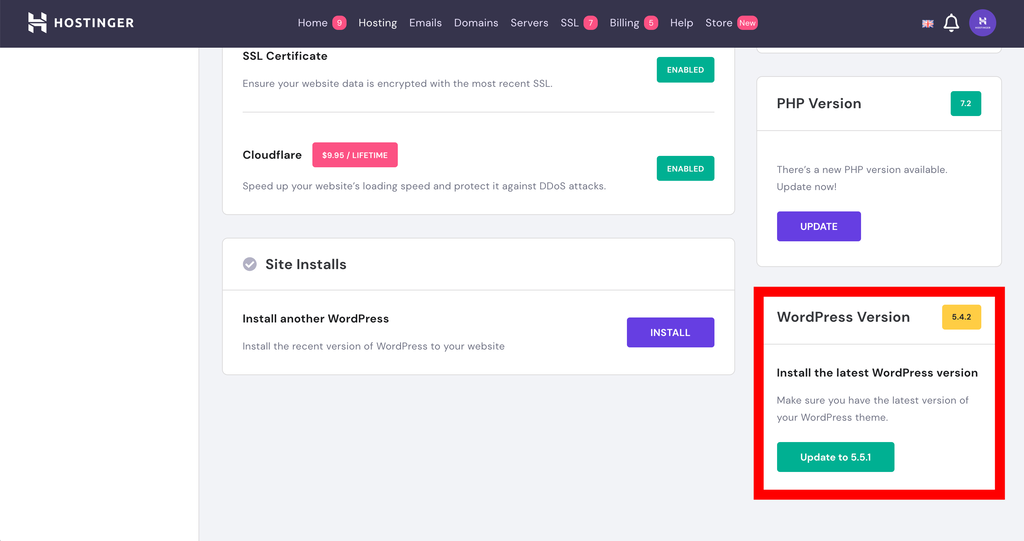Click the PHP 7.2 version badge
1024x541 pixels.
965,103
